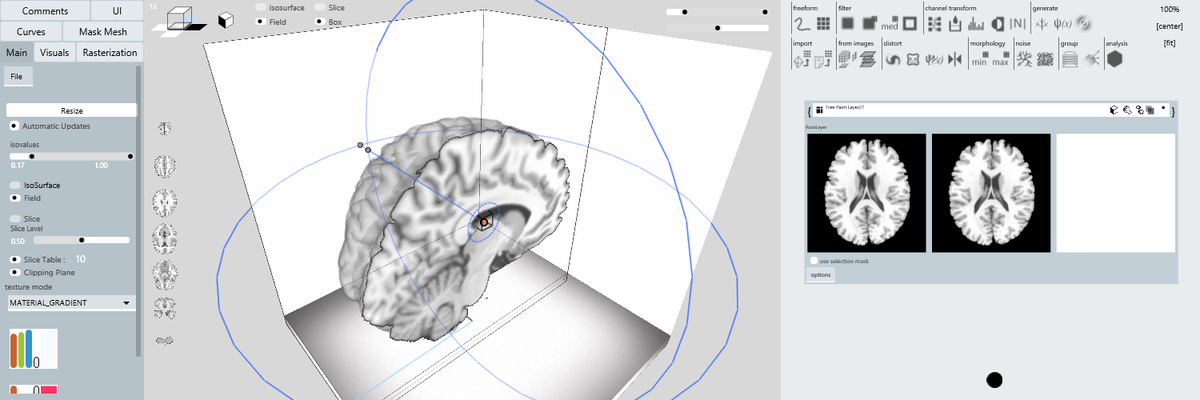Add the cellular noise pattern
The height and width of the screenshot is (400, 1200).
pos(1045,59)
